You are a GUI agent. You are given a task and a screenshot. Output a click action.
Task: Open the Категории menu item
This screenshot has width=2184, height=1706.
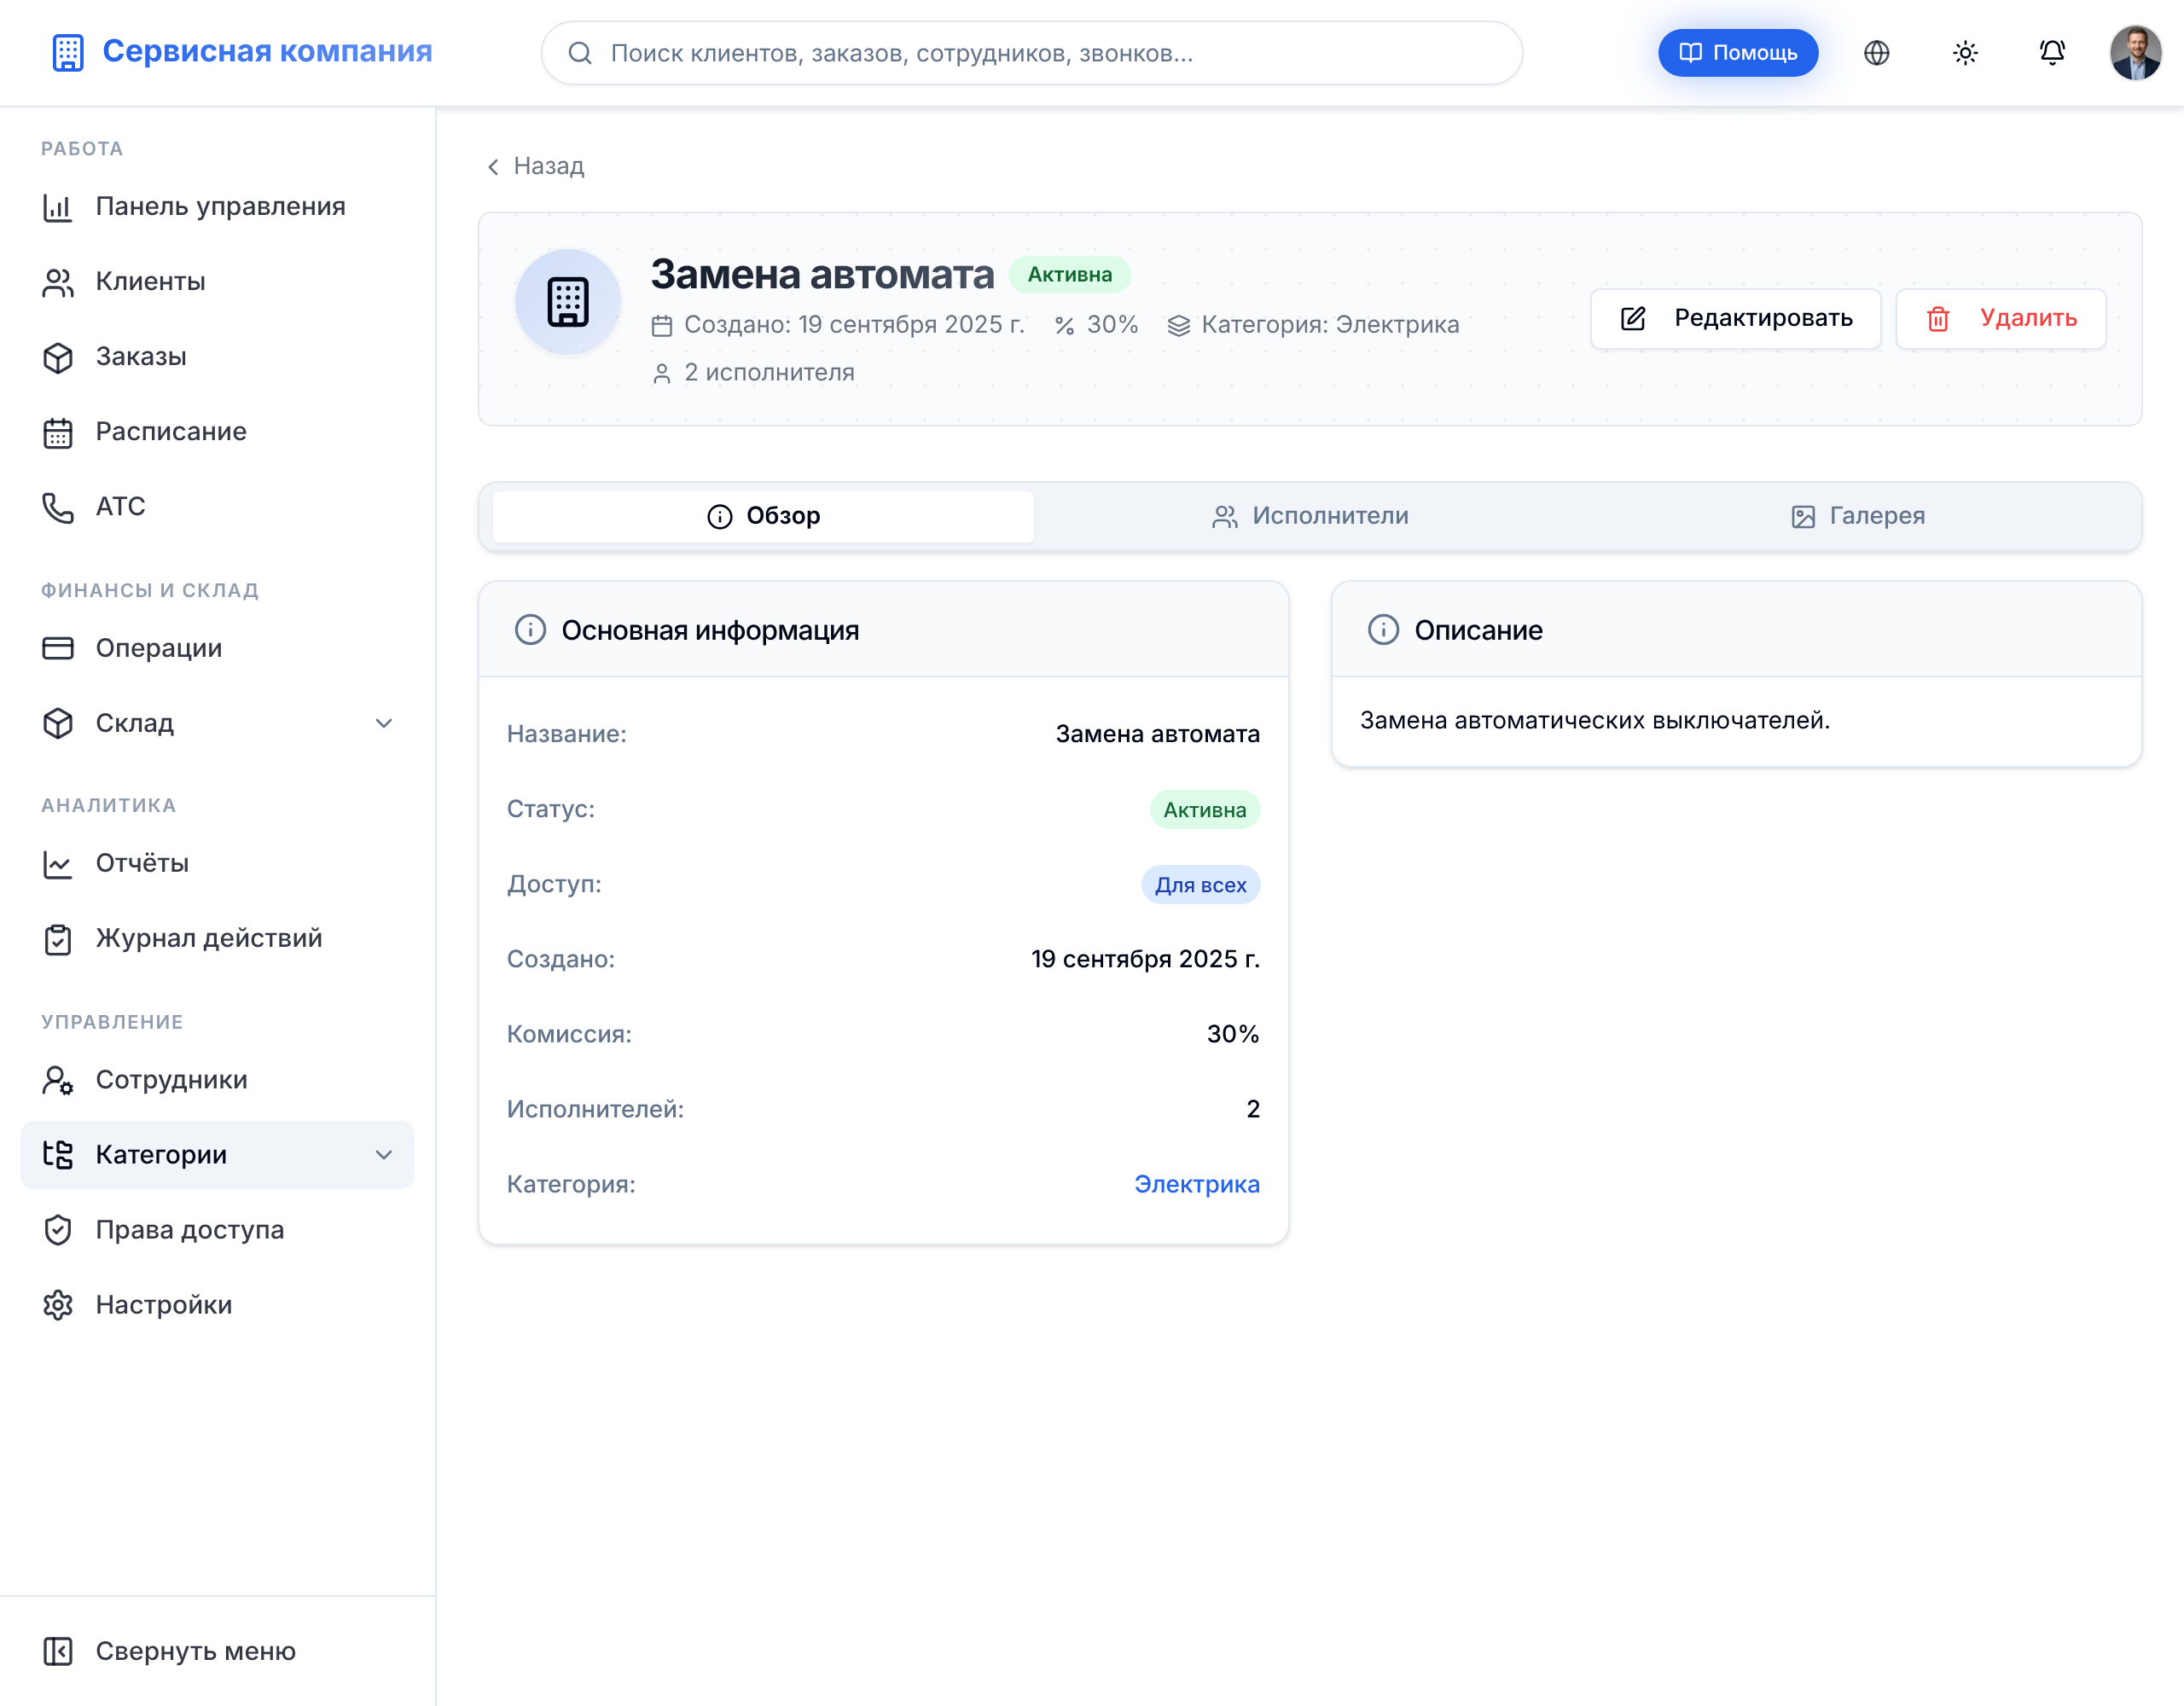pyautogui.click(x=217, y=1155)
